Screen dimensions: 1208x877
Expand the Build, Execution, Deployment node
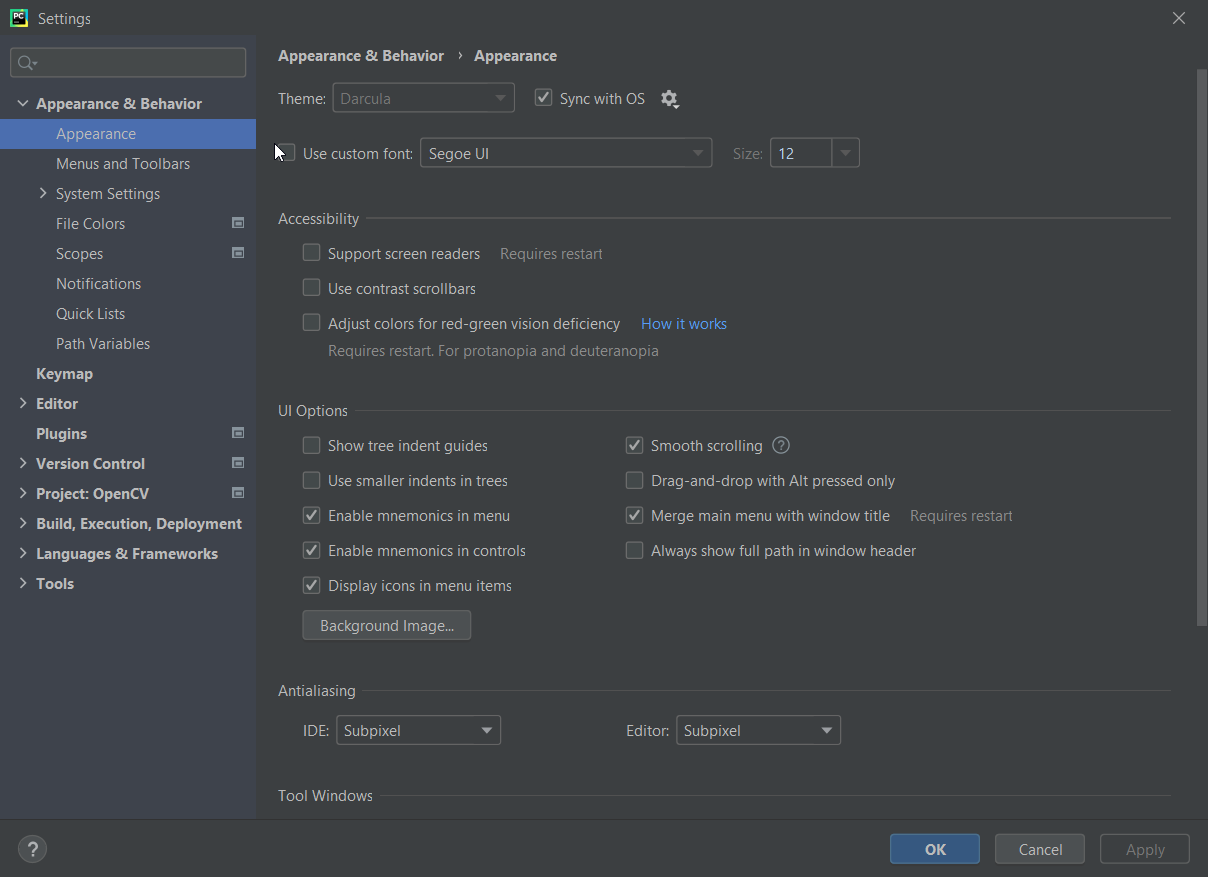click(23, 523)
